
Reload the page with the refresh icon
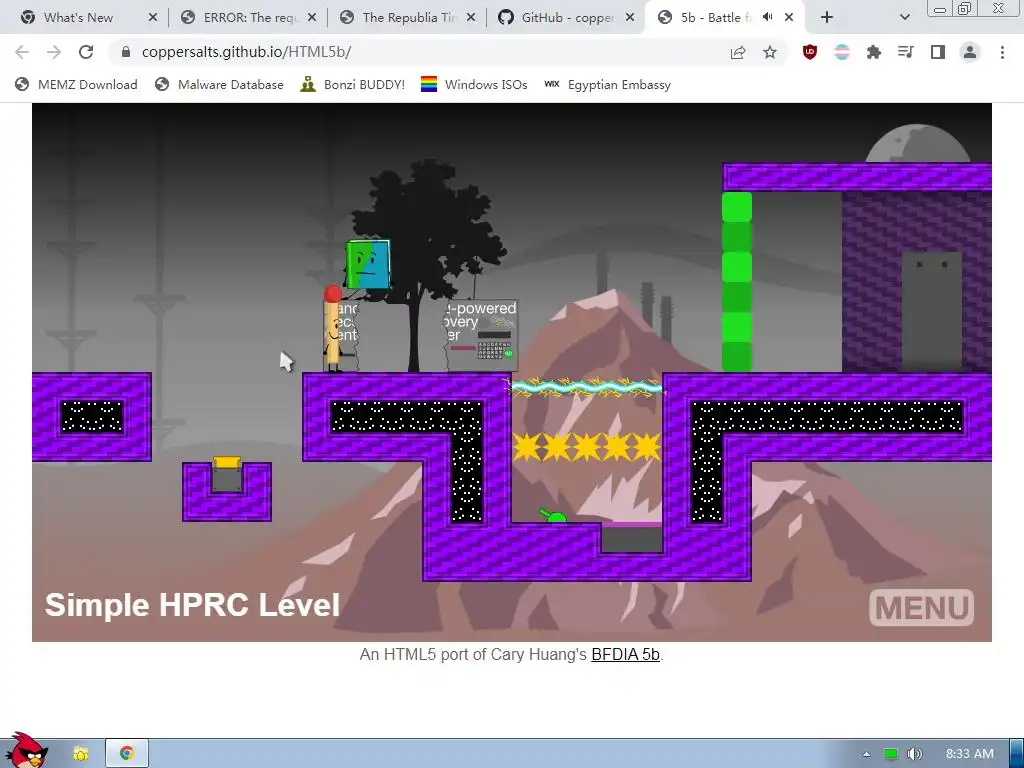(x=86, y=52)
